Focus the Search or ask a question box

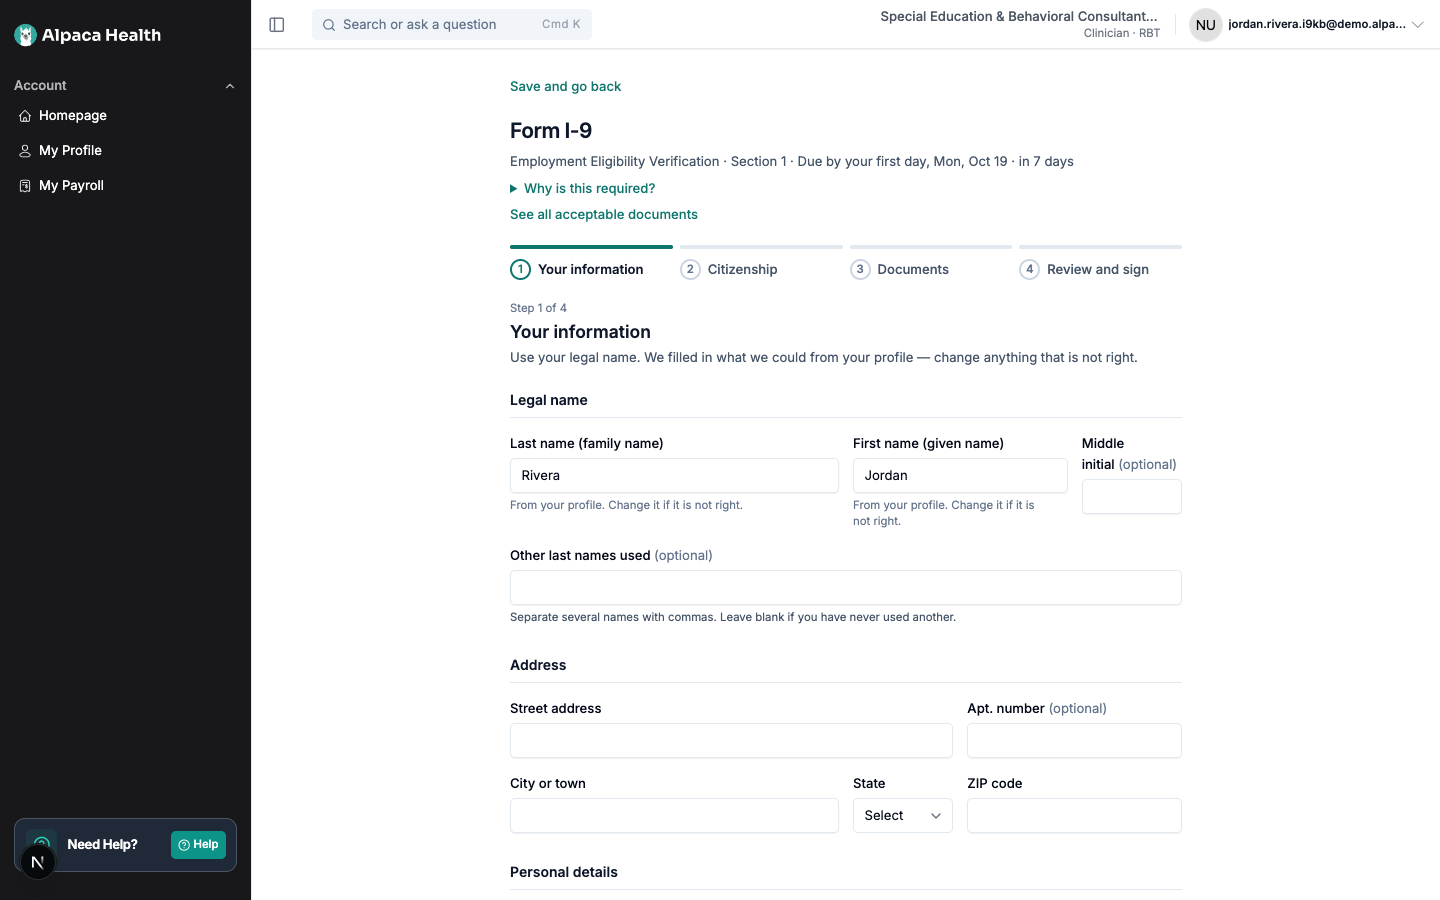[452, 25]
